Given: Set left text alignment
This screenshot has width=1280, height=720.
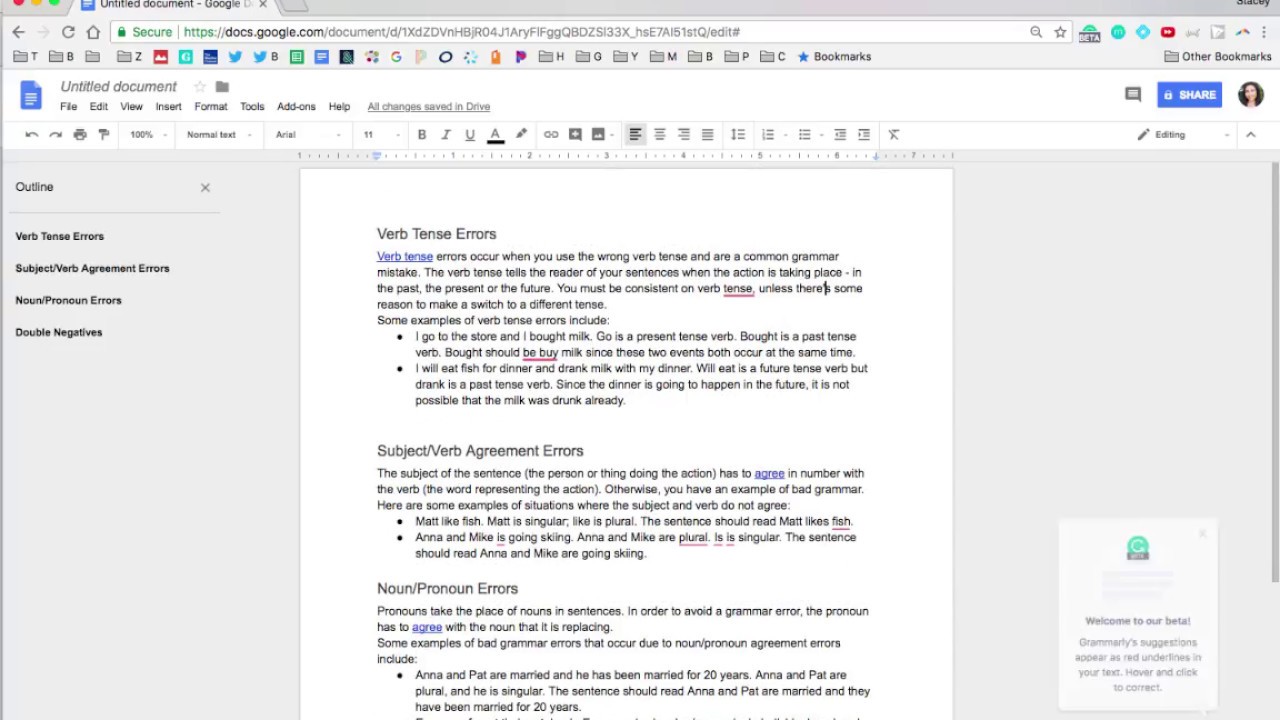Looking at the screenshot, I should pyautogui.click(x=635, y=135).
